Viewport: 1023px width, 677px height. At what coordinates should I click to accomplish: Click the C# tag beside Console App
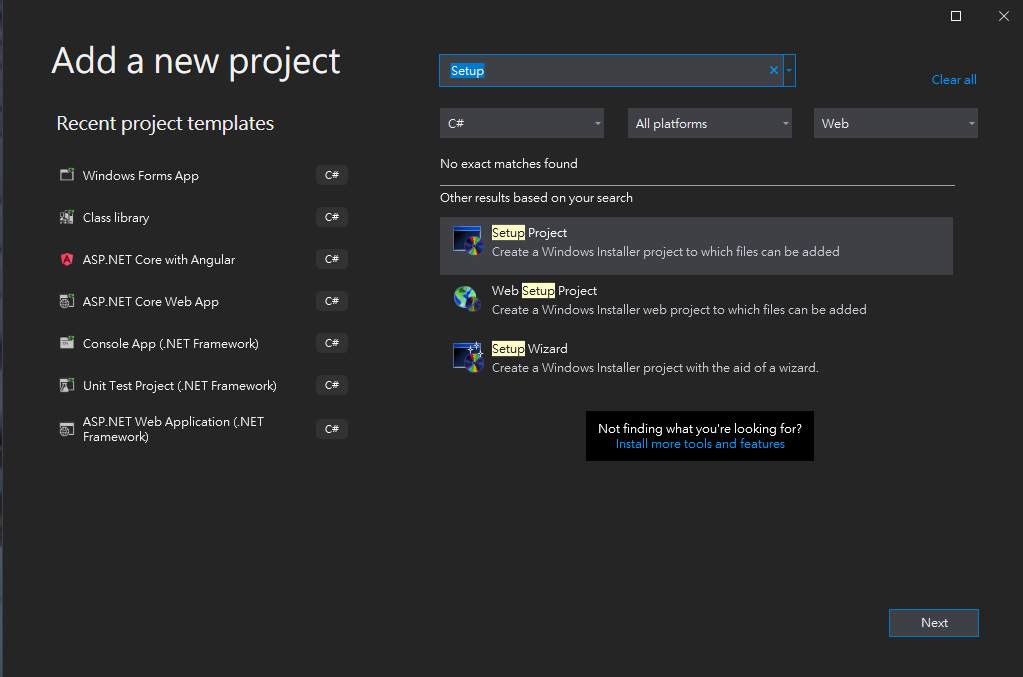(332, 343)
